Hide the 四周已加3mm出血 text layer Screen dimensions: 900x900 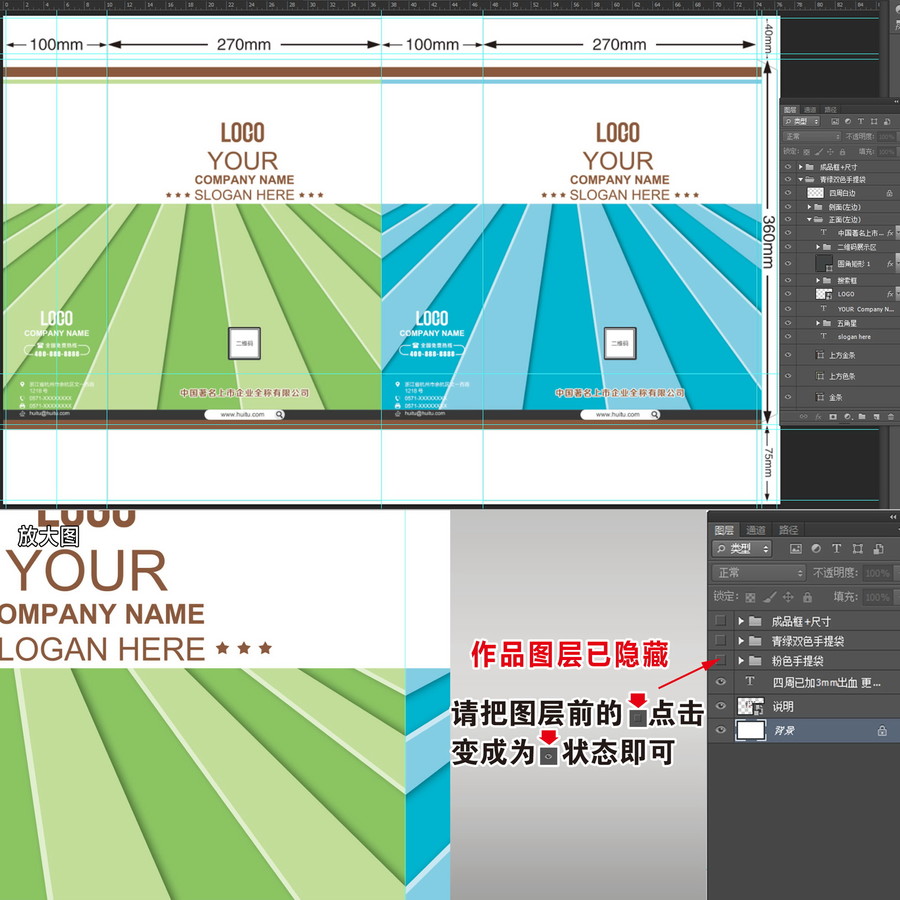pos(721,682)
